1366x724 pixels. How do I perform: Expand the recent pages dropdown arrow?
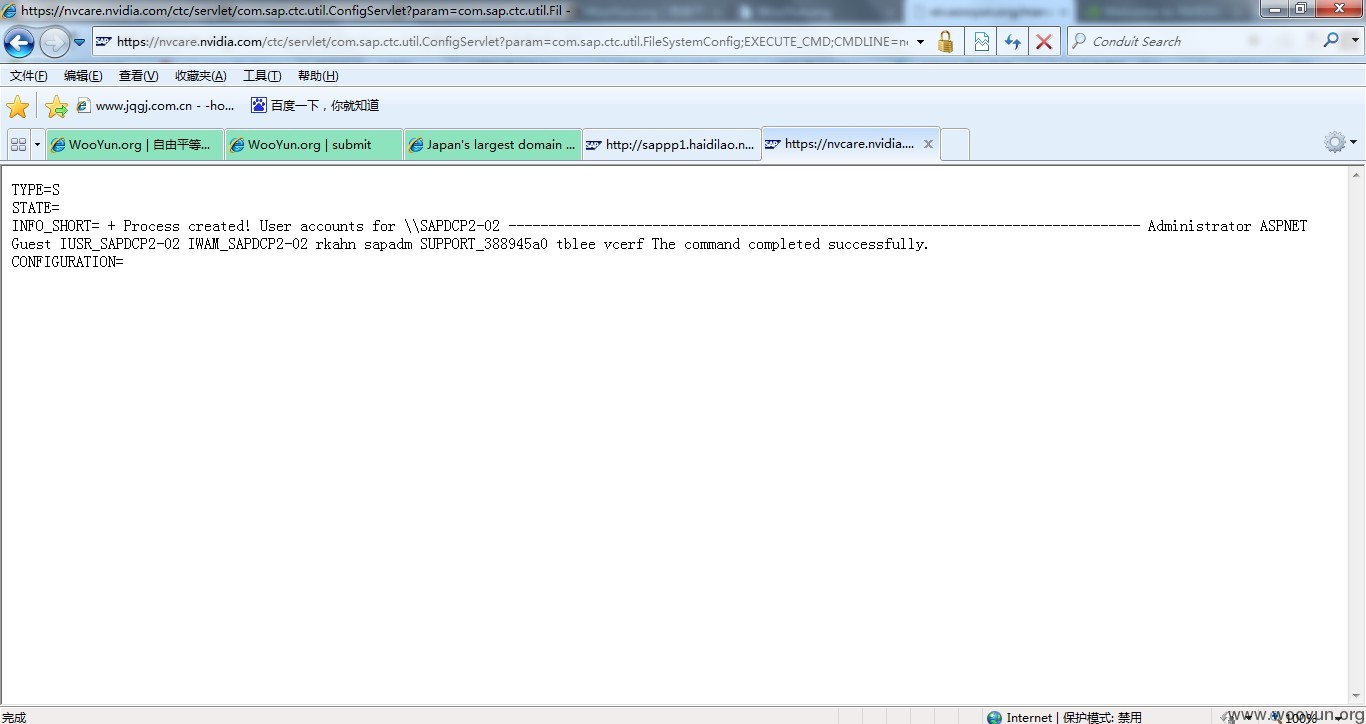[x=80, y=42]
